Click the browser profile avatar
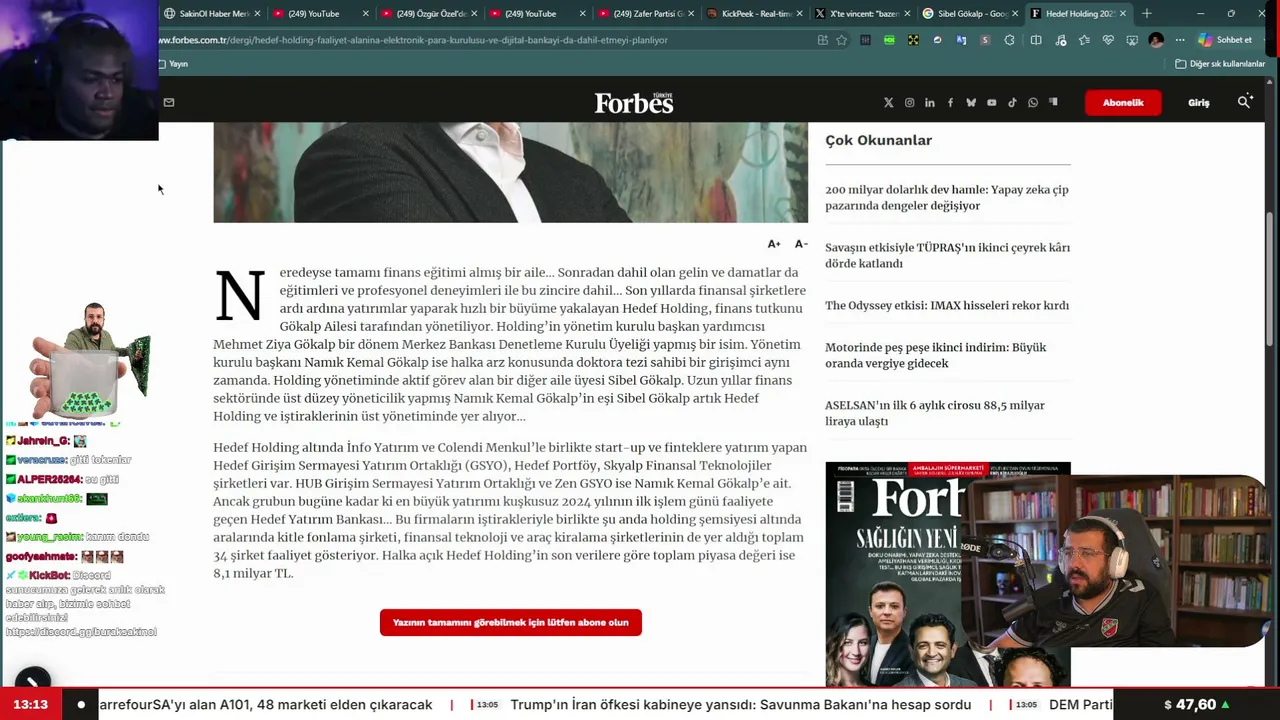Viewport: 1280px width, 720px height. point(1156,40)
